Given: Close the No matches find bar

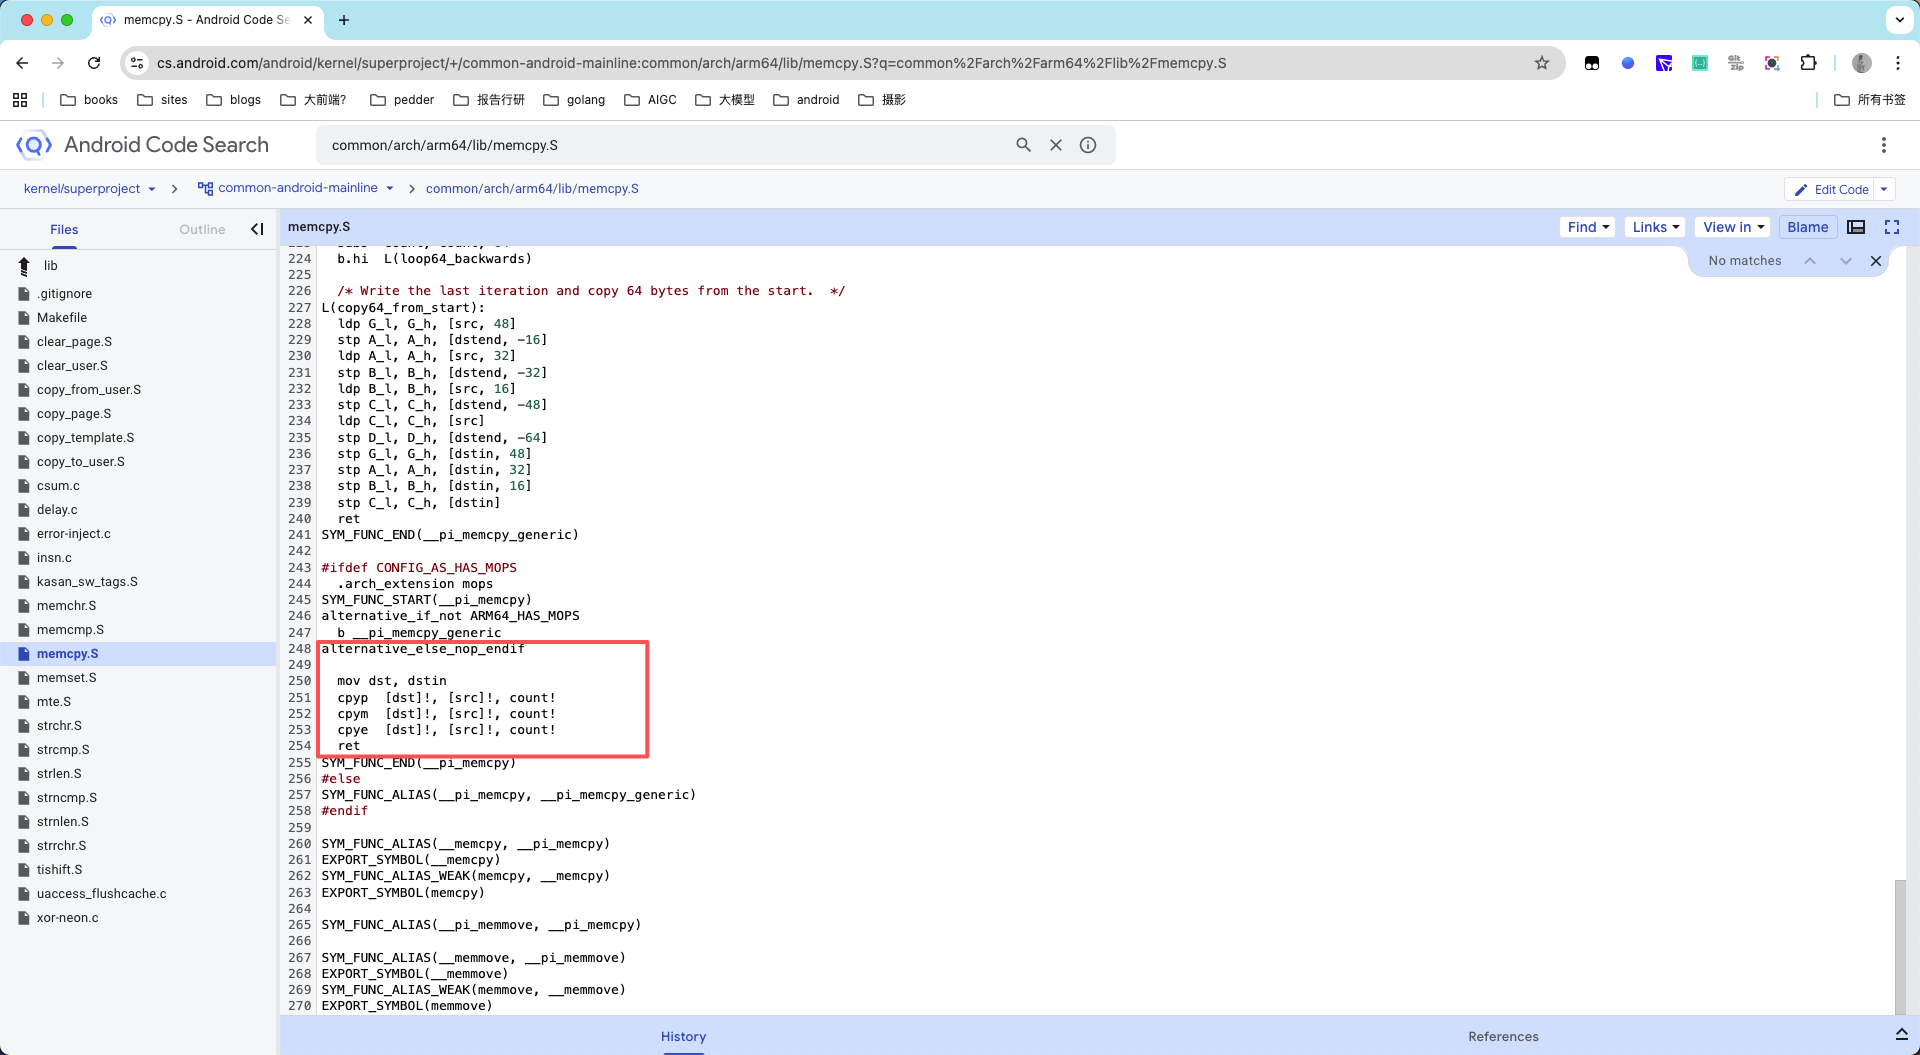Looking at the screenshot, I should coord(1876,261).
